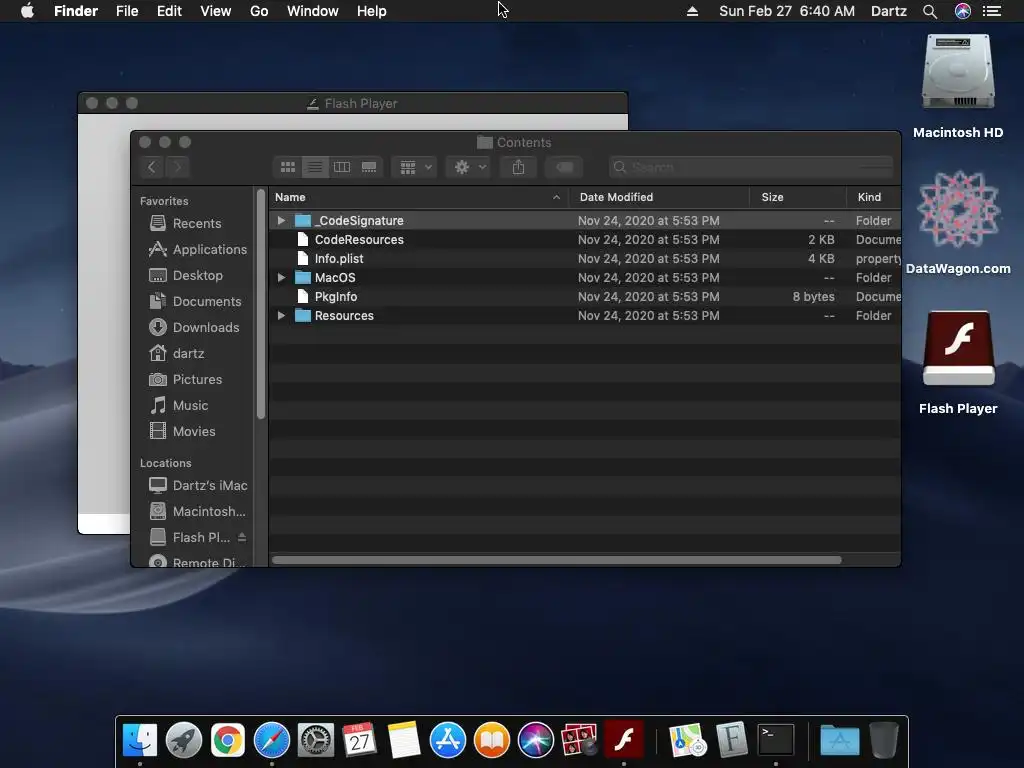Image resolution: width=1024 pixels, height=768 pixels.
Task: Open the Help menu
Action: coord(372,11)
